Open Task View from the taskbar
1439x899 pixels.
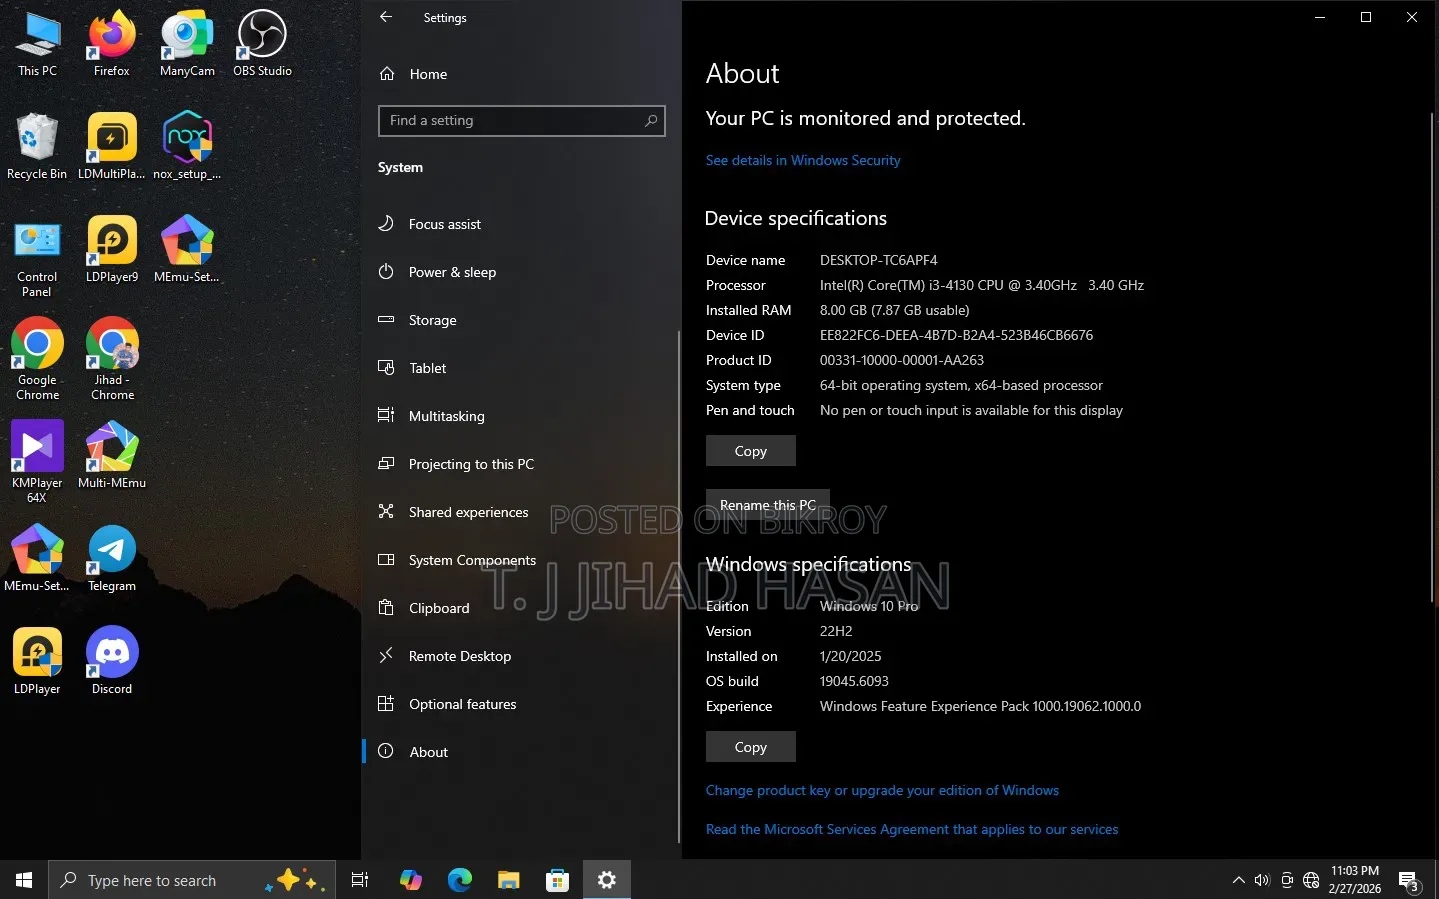pos(360,880)
